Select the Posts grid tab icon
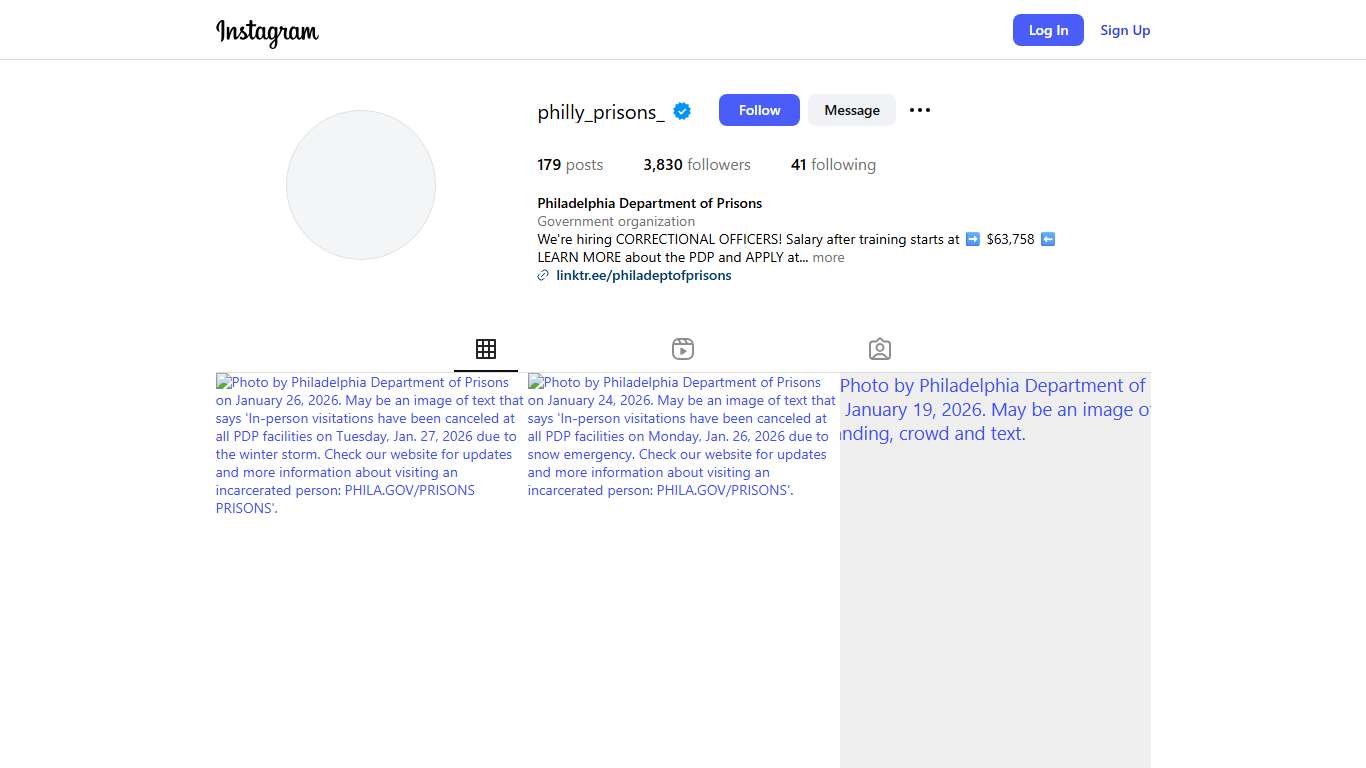1366x768 pixels. pos(486,349)
